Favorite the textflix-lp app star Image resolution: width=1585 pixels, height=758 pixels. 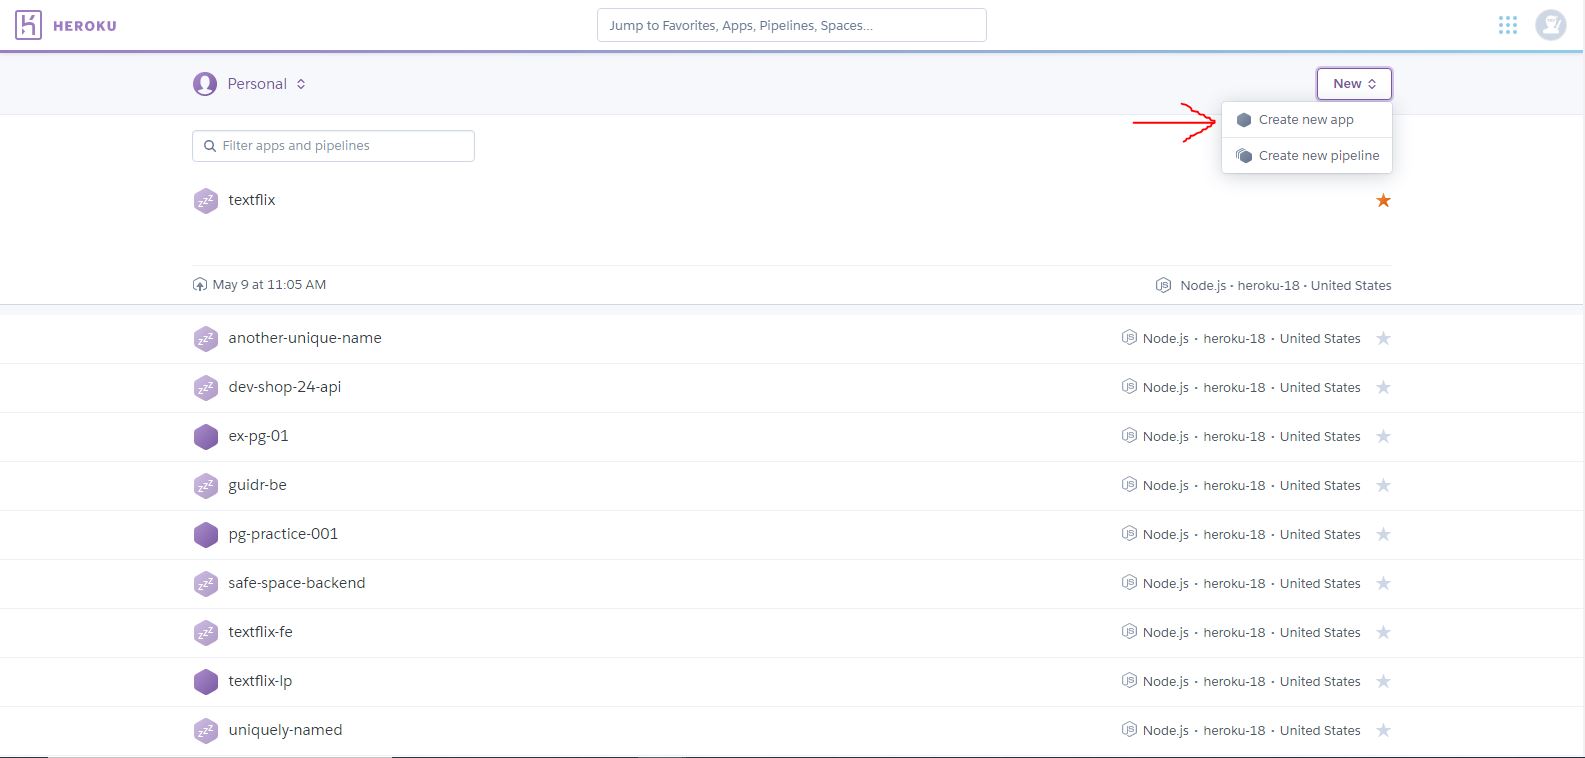pyautogui.click(x=1383, y=682)
